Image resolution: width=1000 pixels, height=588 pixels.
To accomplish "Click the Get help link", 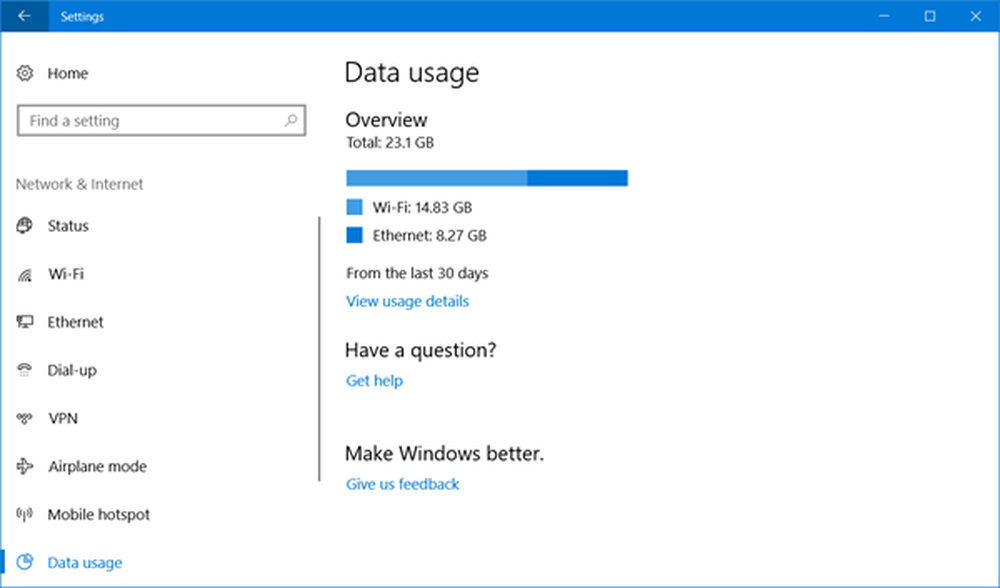I will [374, 381].
